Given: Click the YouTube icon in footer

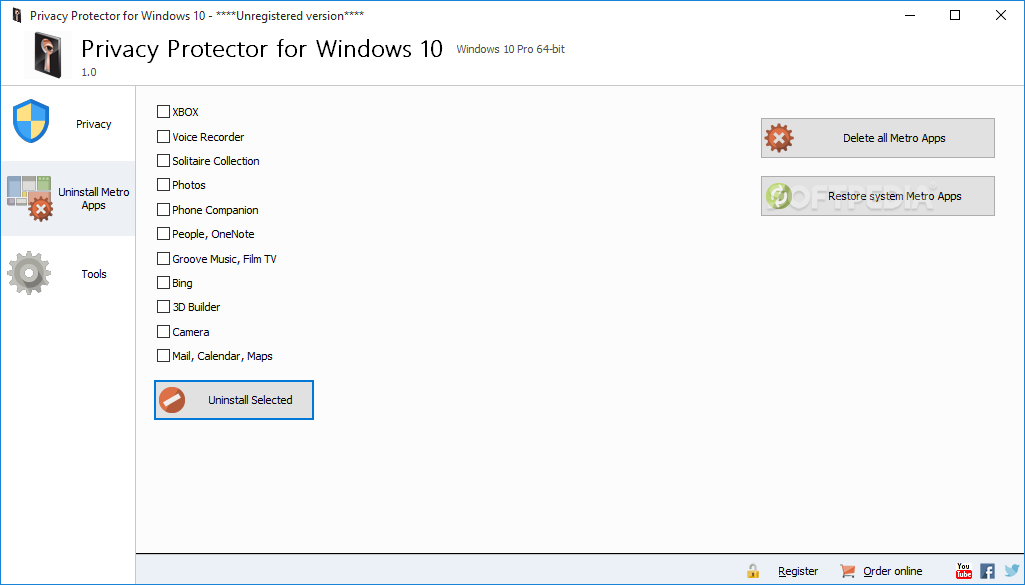Looking at the screenshot, I should pos(964,571).
